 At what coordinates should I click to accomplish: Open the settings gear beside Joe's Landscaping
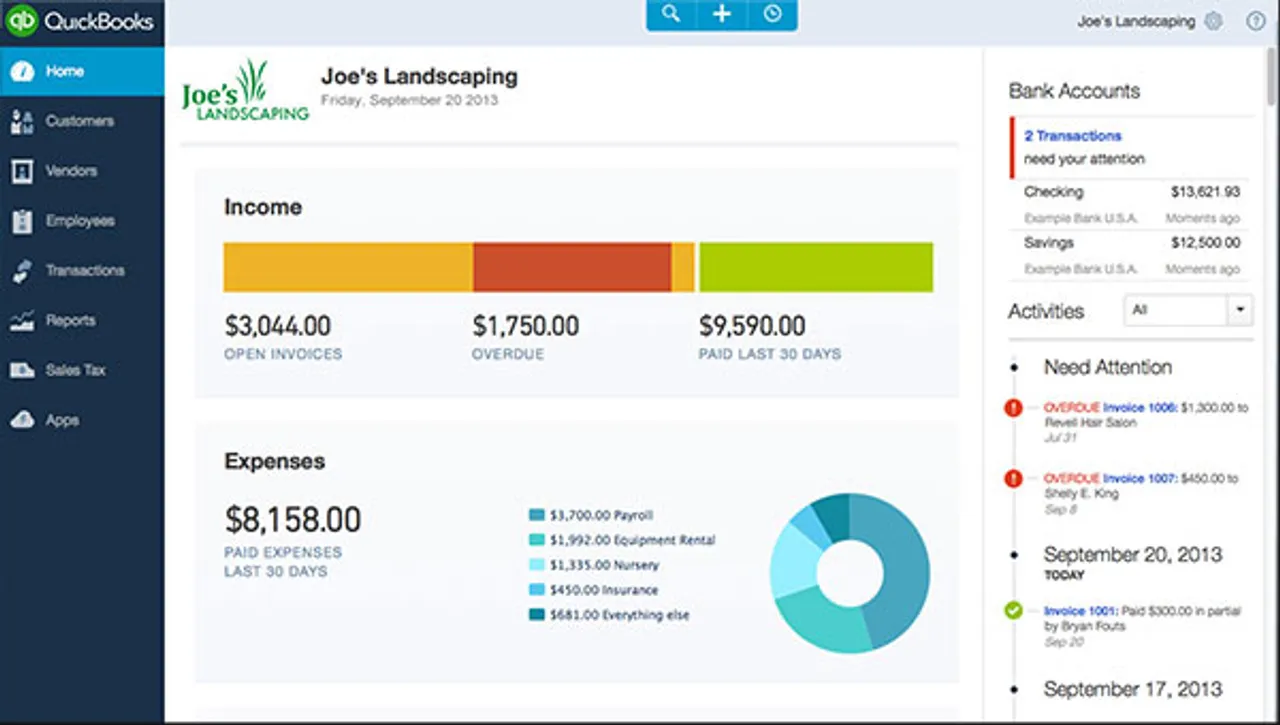pyautogui.click(x=1213, y=21)
